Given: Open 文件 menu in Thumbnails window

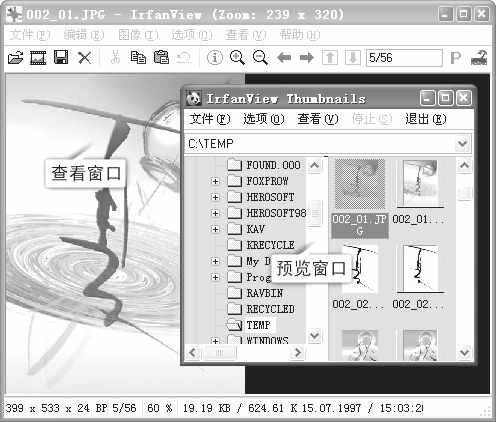Looking at the screenshot, I should (210, 119).
